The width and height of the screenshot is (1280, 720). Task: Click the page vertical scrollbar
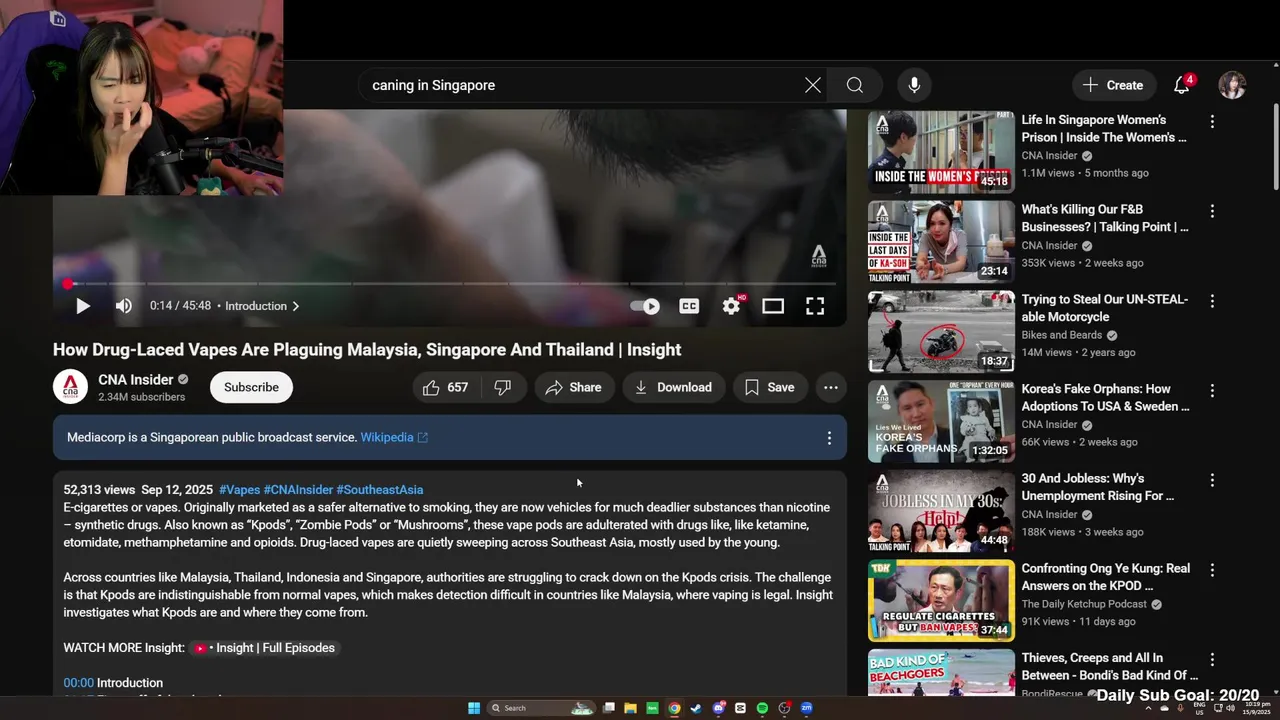(x=1275, y=145)
